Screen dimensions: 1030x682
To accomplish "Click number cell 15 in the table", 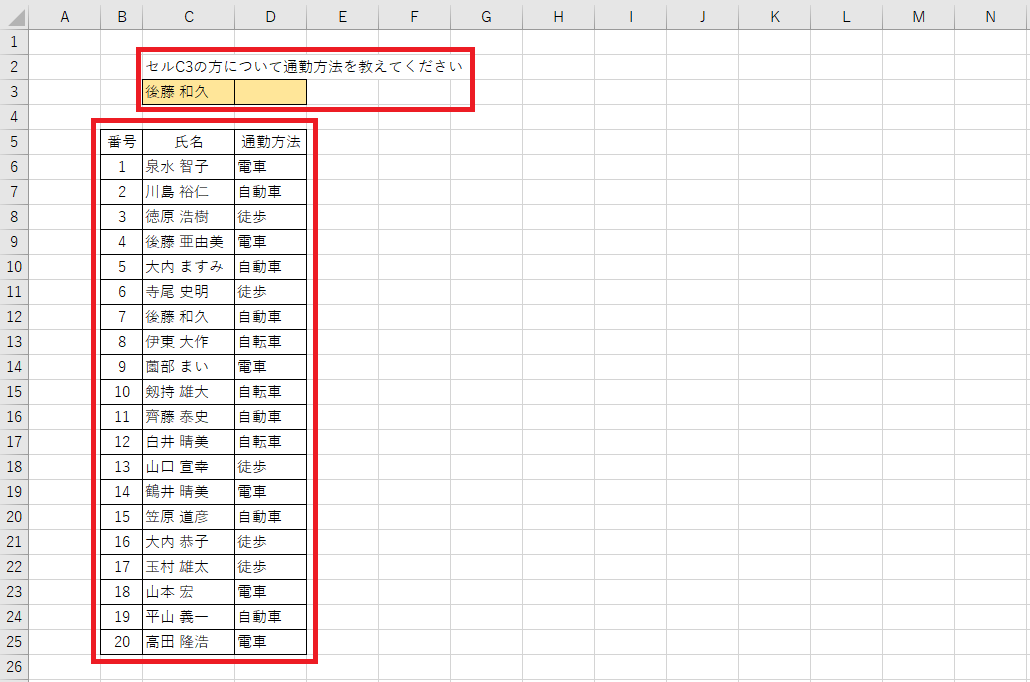I will coord(122,516).
